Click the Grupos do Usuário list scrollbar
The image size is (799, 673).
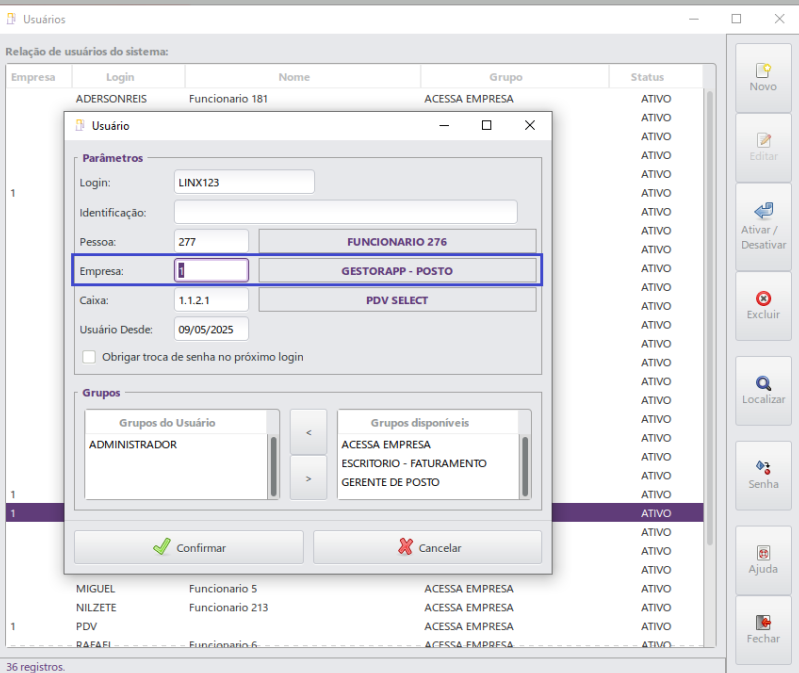coord(274,466)
